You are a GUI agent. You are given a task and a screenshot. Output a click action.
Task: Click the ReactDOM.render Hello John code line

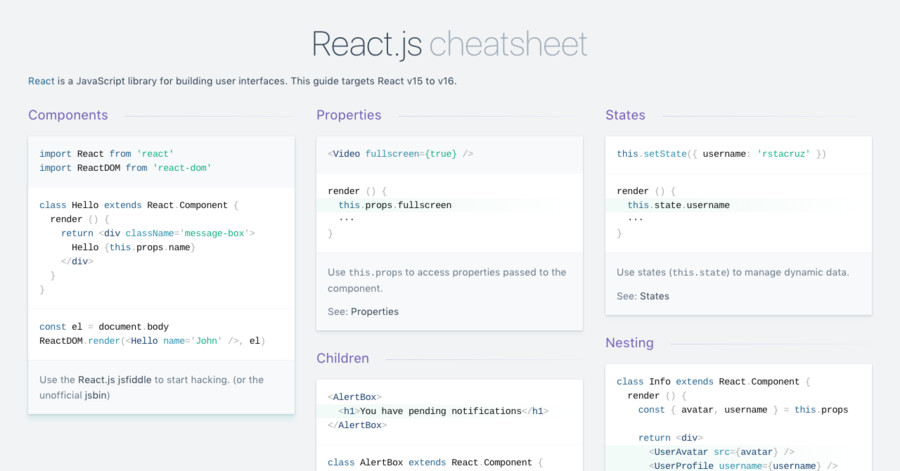click(x=152, y=341)
